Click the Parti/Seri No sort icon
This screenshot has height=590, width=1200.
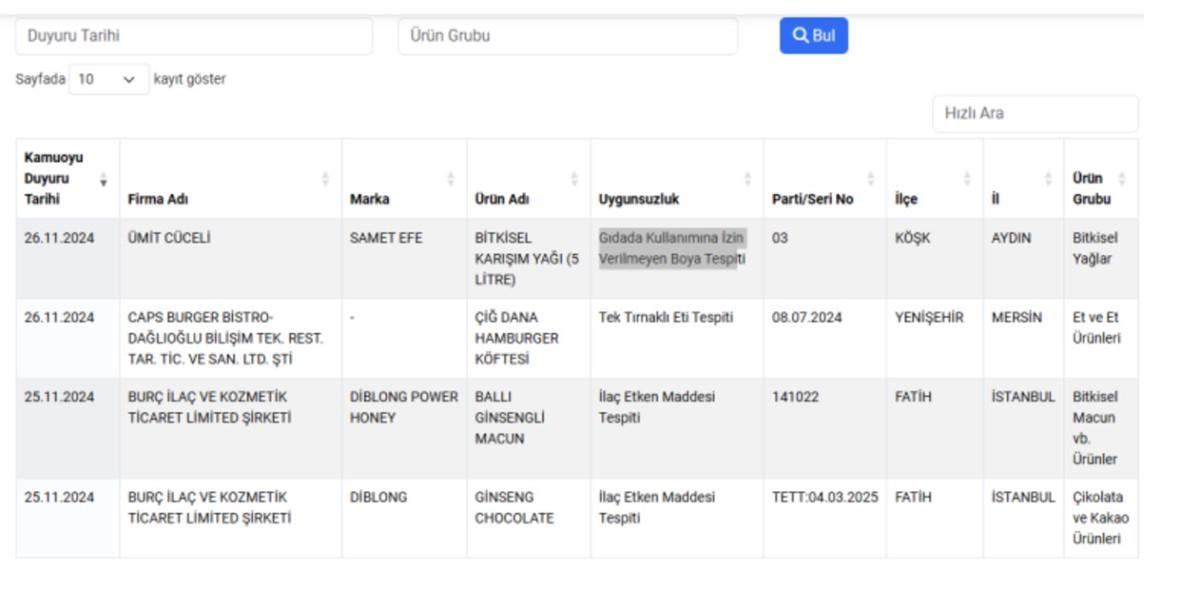(x=870, y=179)
